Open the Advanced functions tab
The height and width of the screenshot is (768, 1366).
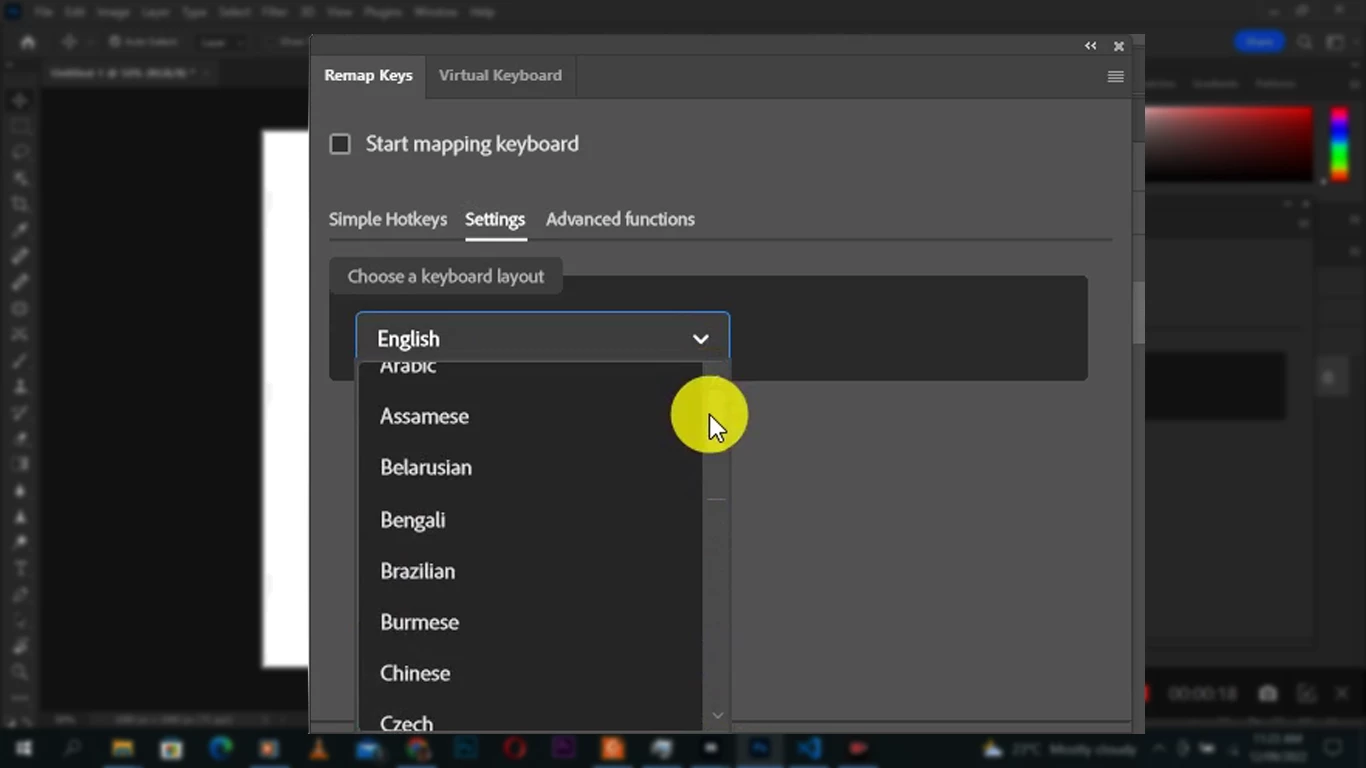(620, 219)
